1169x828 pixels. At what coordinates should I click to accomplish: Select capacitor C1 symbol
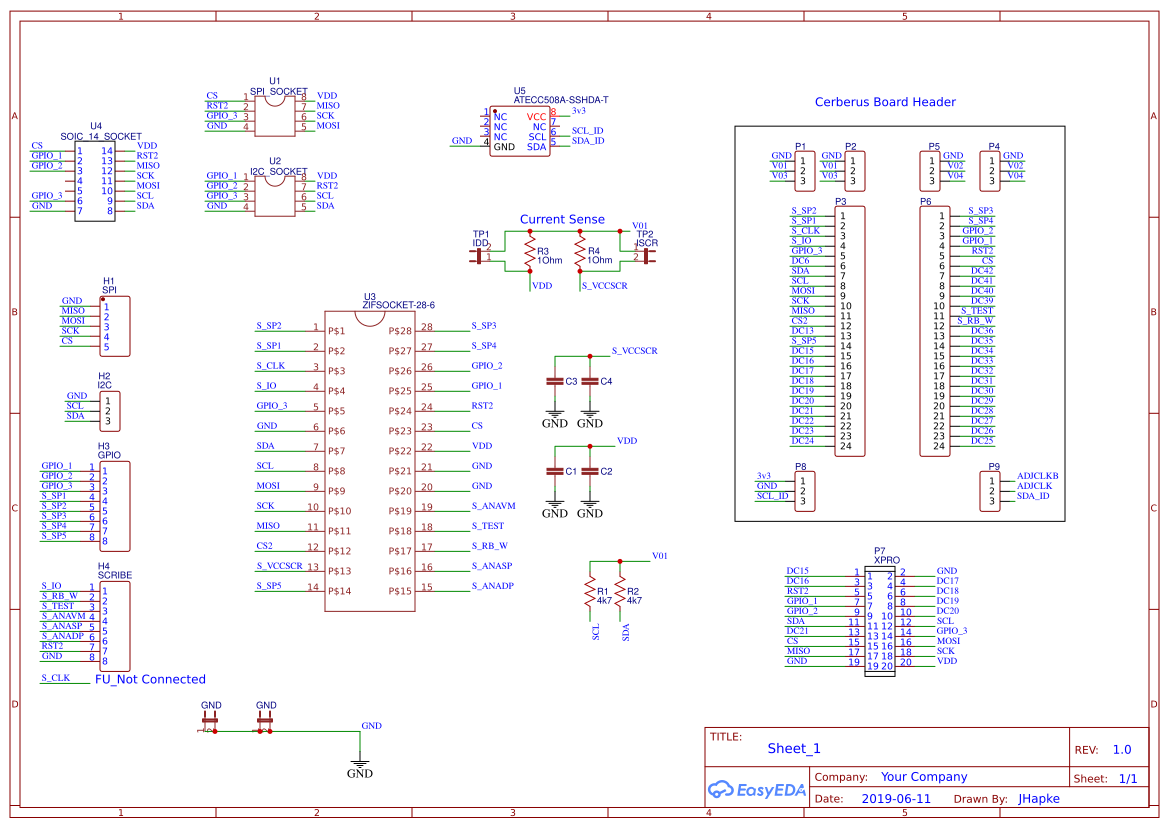pos(554,471)
